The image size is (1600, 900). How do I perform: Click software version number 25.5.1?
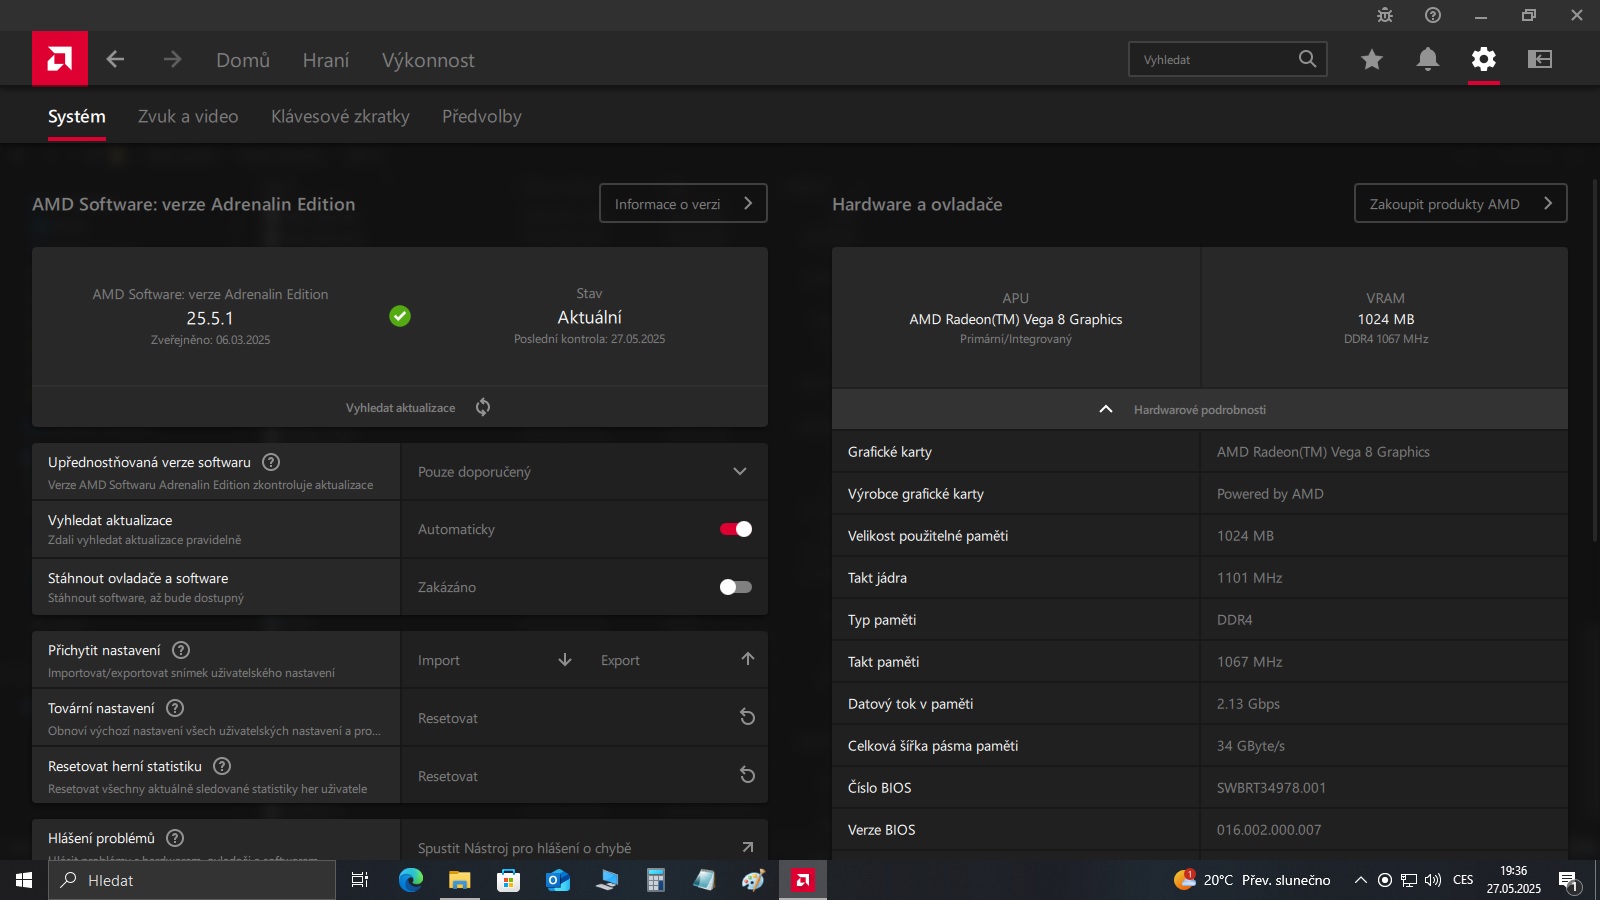point(210,318)
